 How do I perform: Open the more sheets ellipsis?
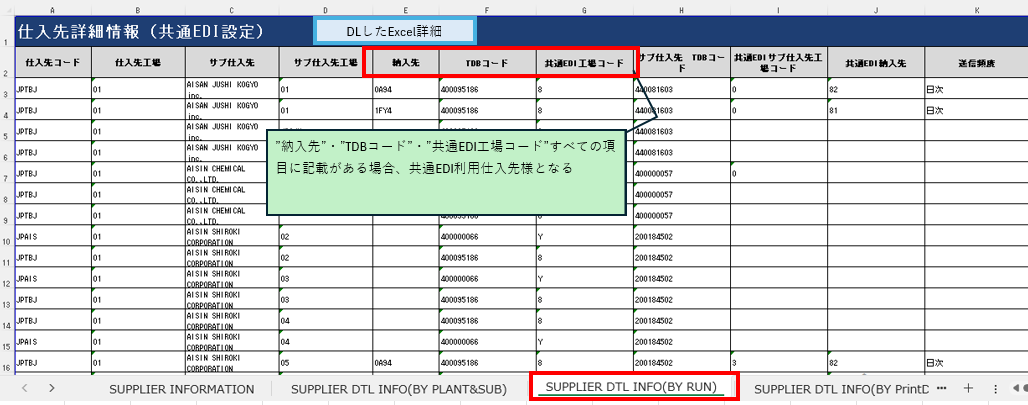(x=943, y=387)
